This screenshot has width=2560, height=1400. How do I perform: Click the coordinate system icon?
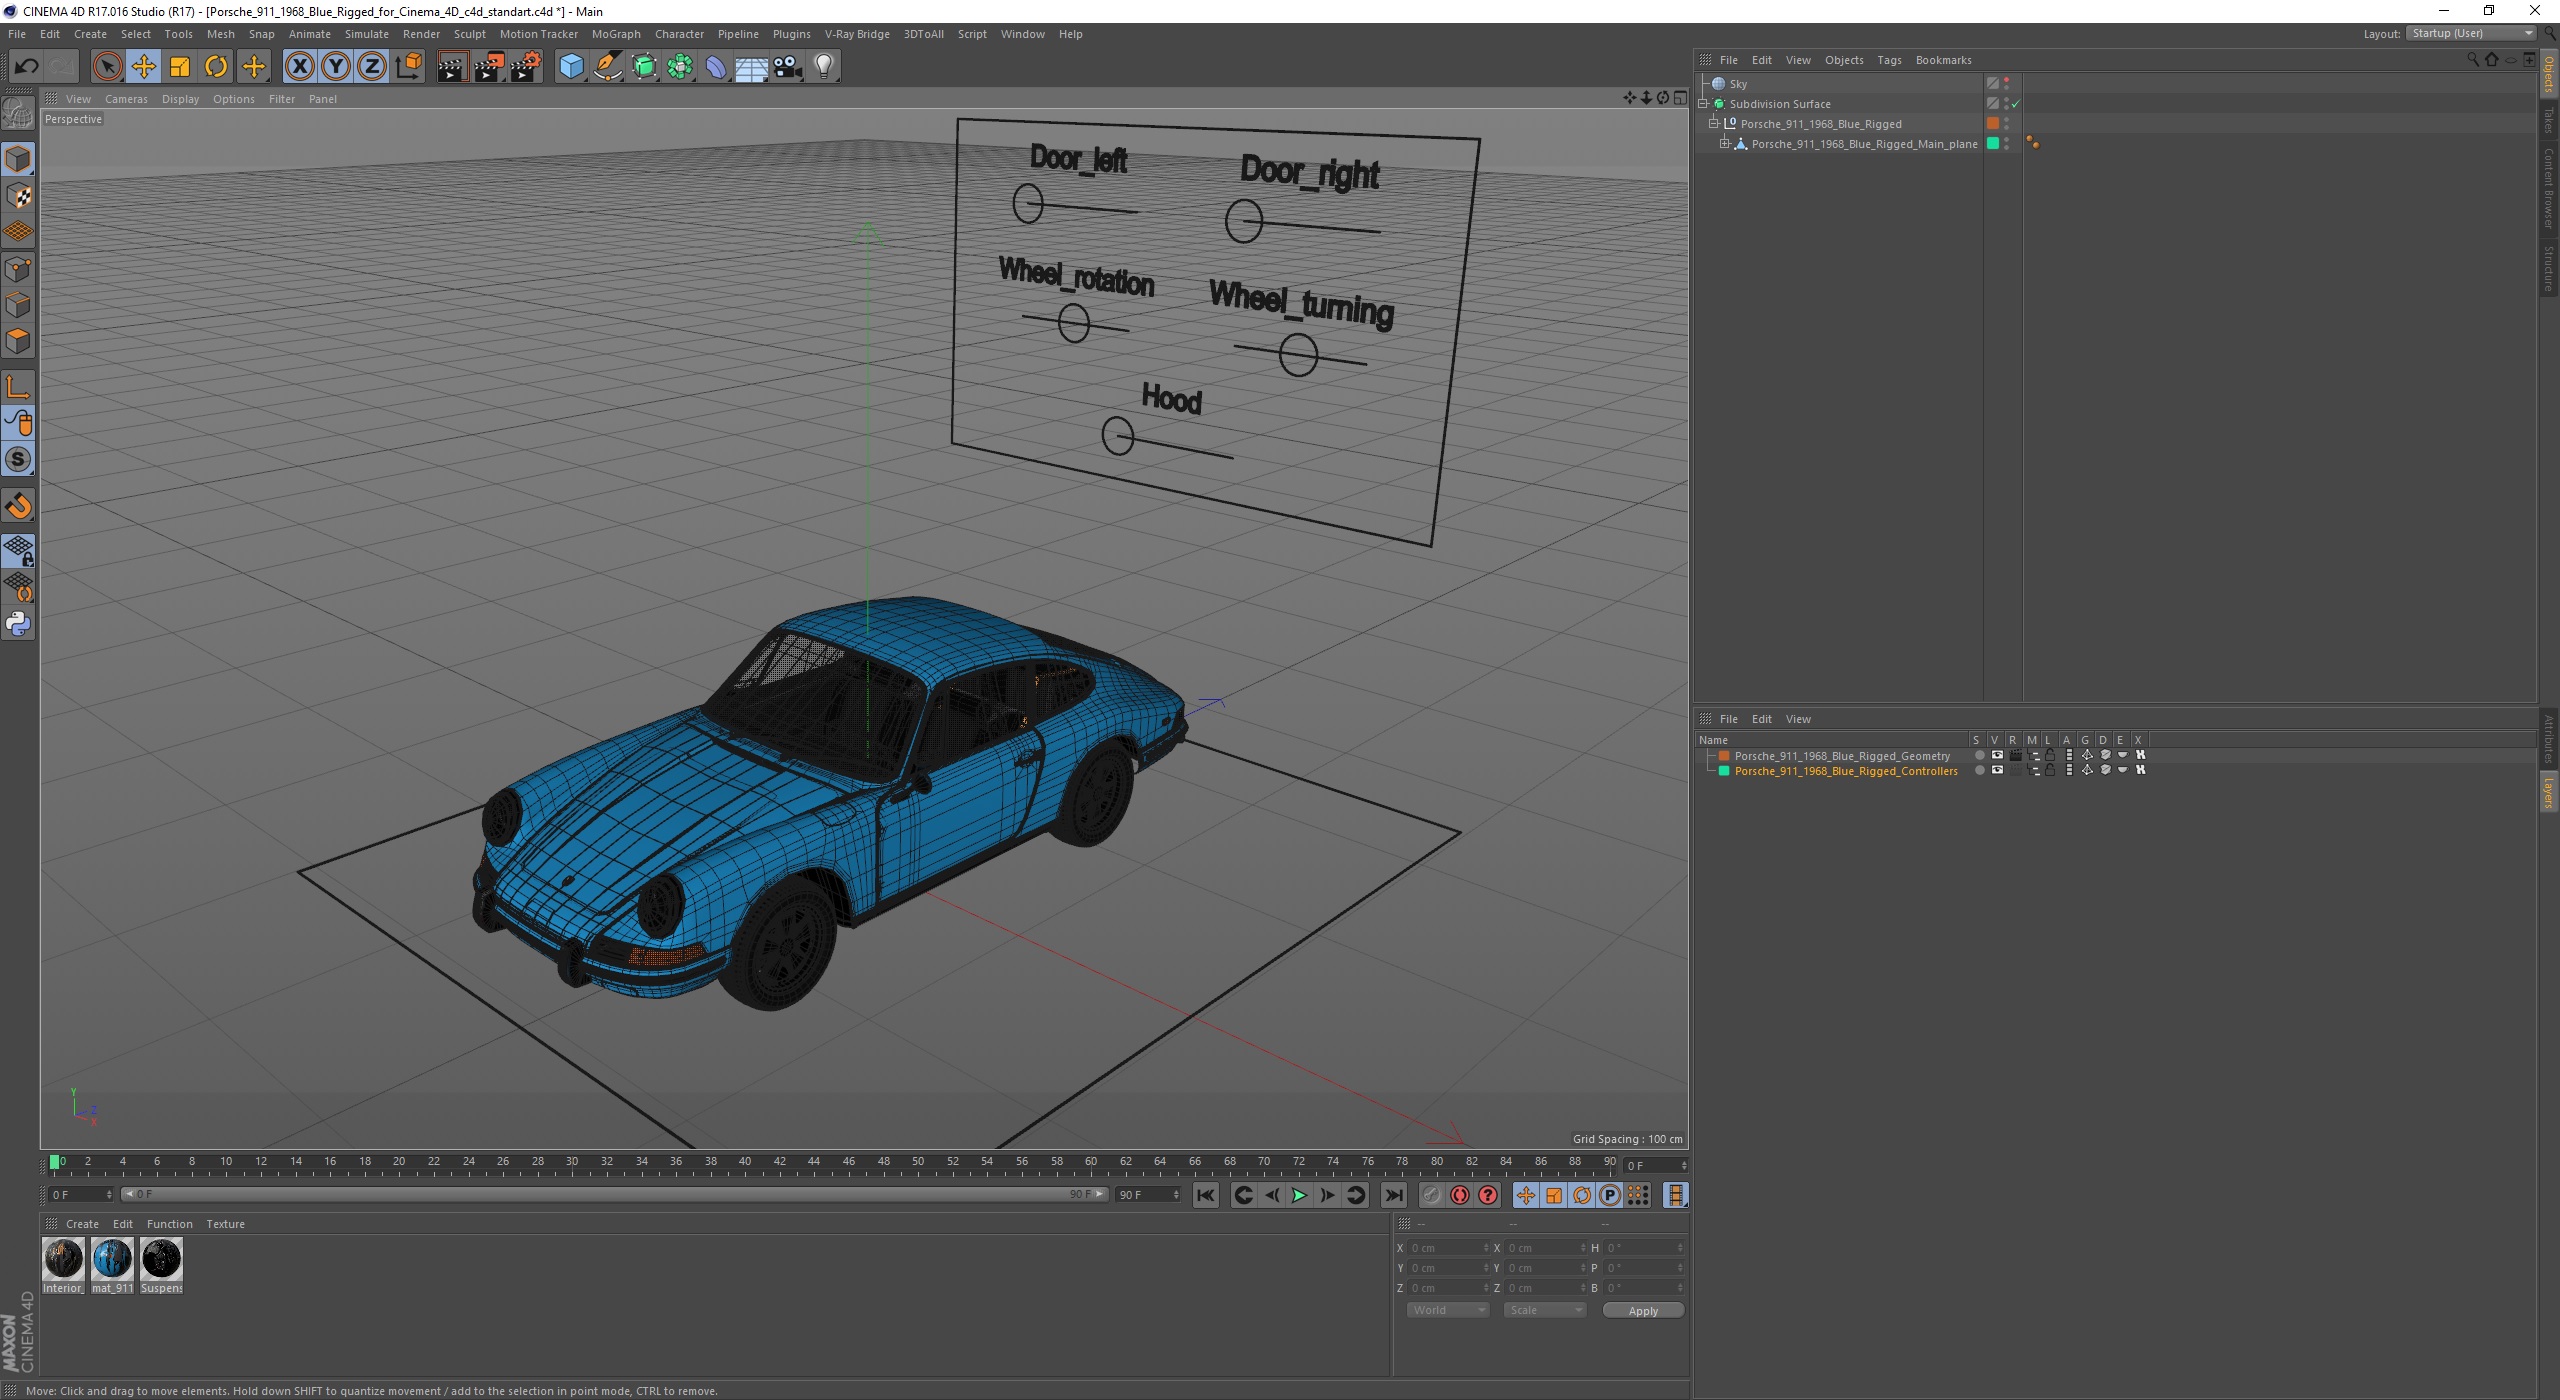(x=408, y=66)
